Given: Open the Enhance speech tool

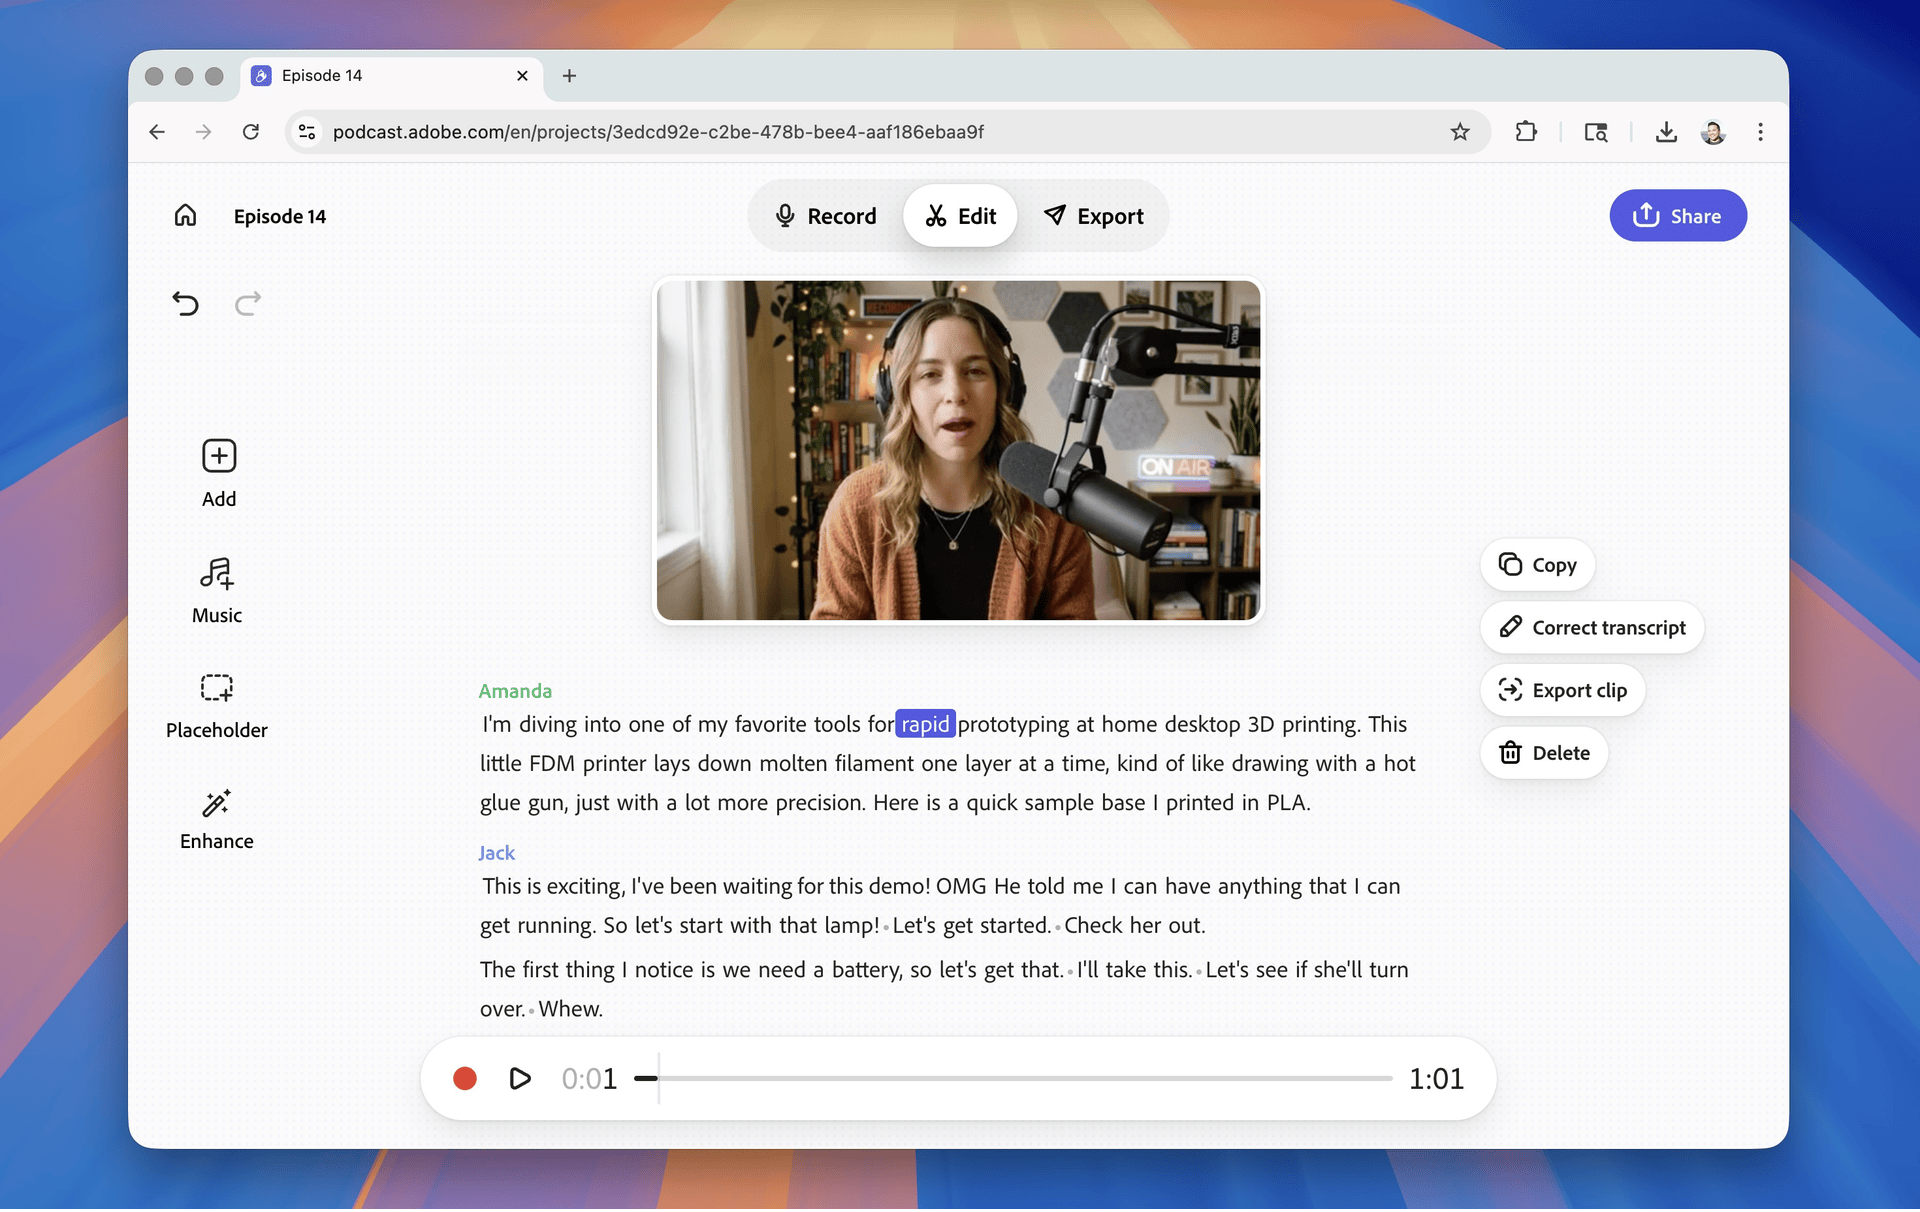Looking at the screenshot, I should click(217, 818).
